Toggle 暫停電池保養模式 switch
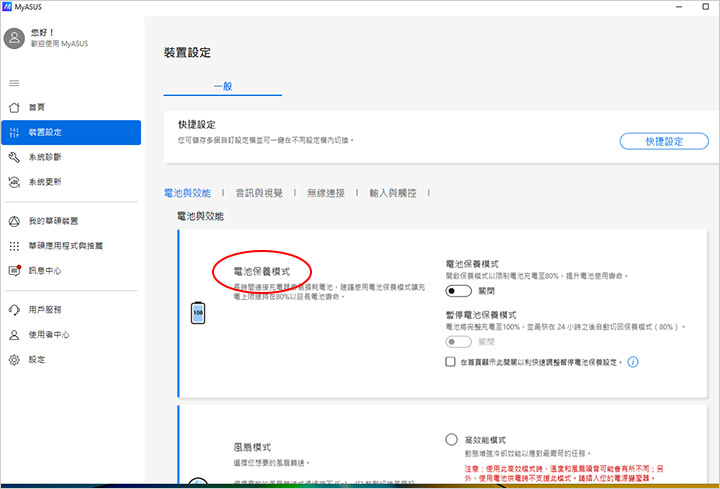The width and height of the screenshot is (720, 489). pos(458,342)
